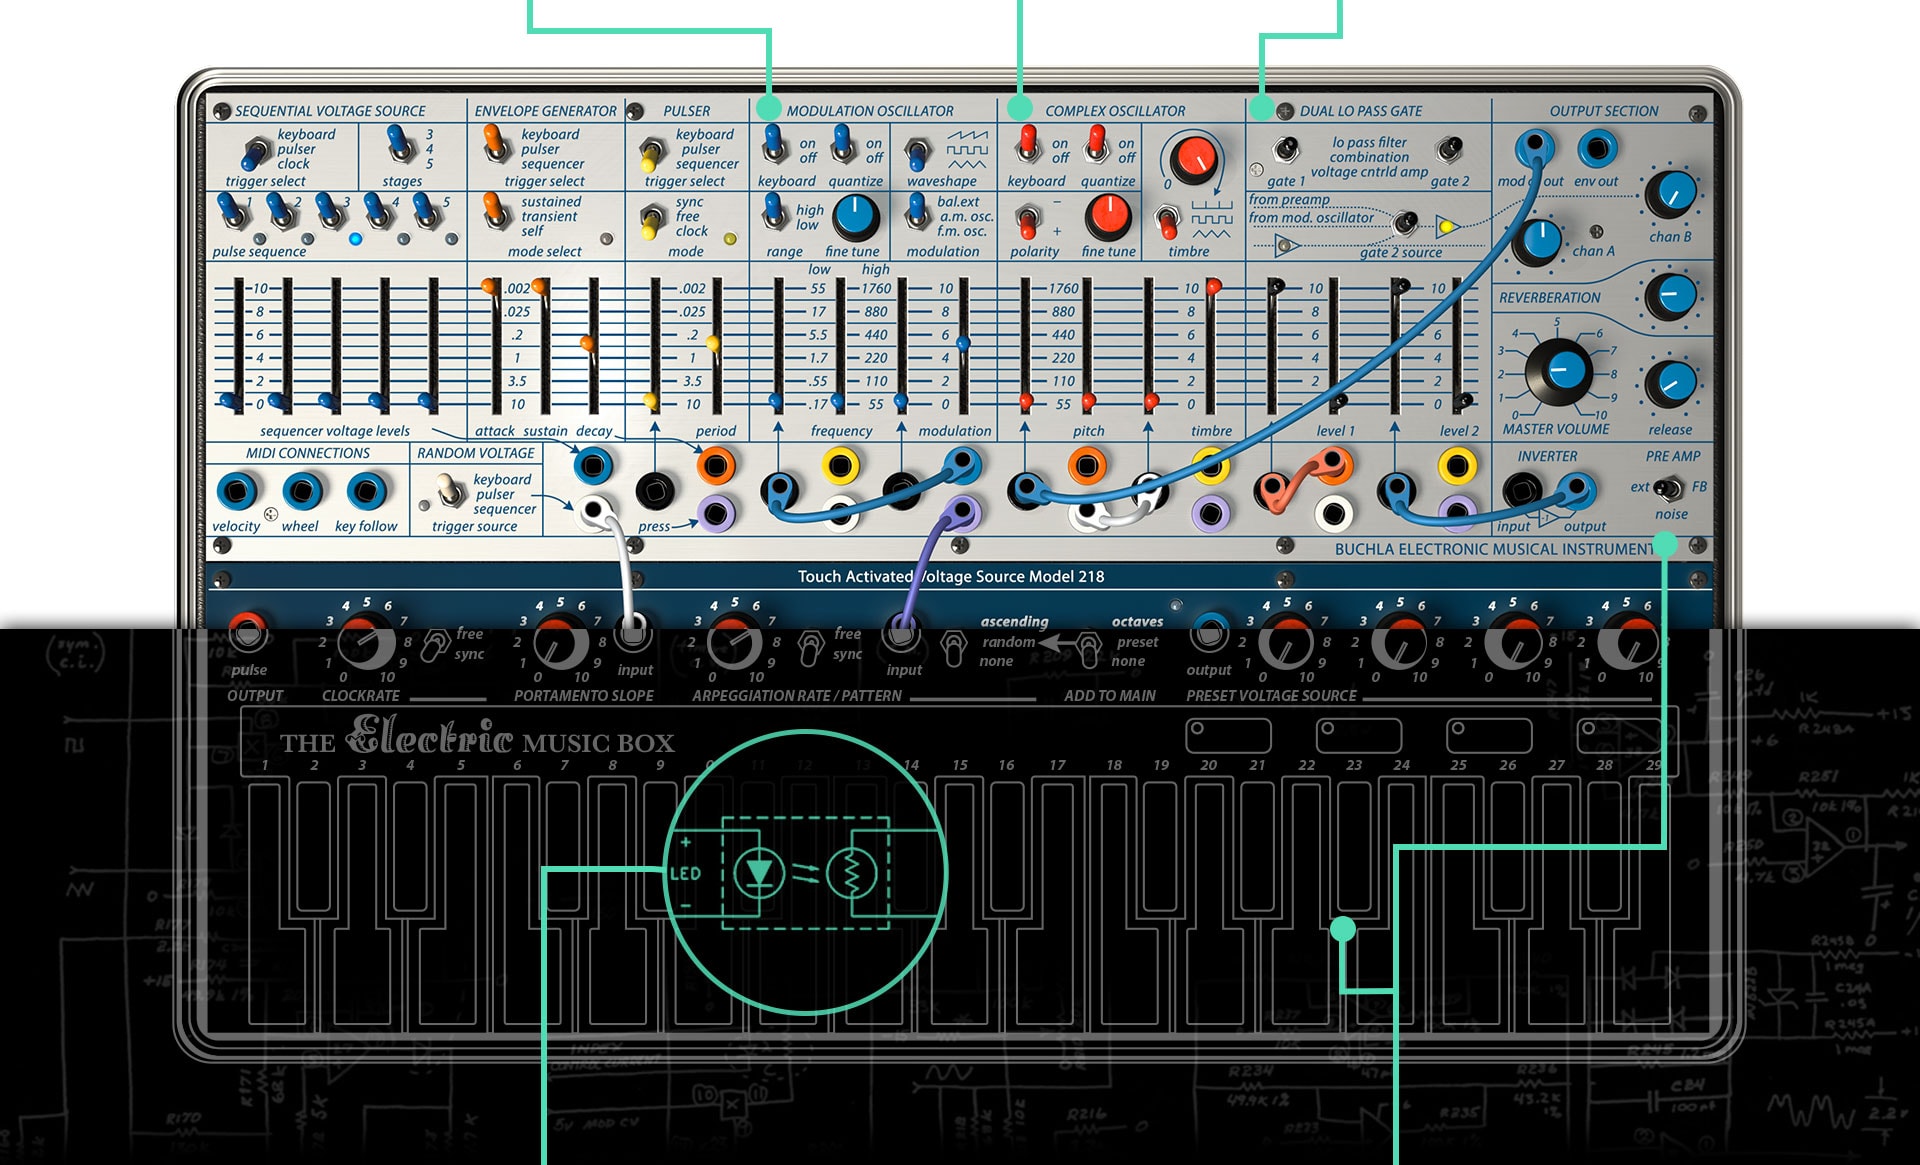This screenshot has width=1920, height=1165.
Task: Click the chan B output knob
Action: click(1671, 195)
